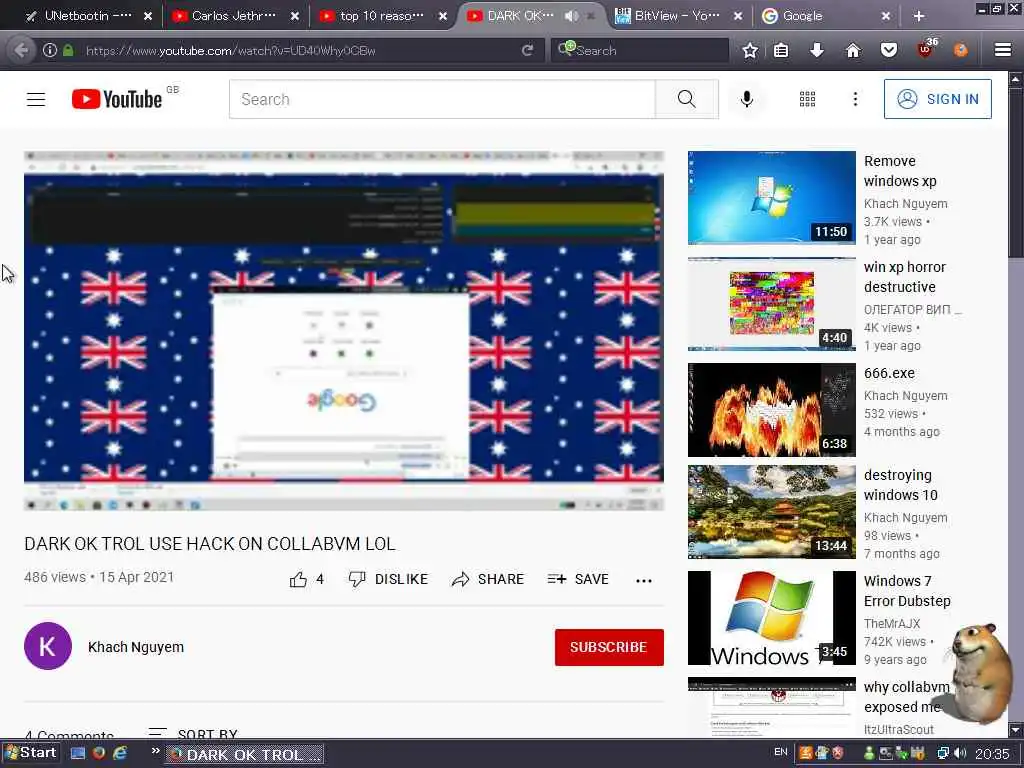Image resolution: width=1024 pixels, height=768 pixels.
Task: Open the YouTube hamburger guide menu
Action: 36,99
